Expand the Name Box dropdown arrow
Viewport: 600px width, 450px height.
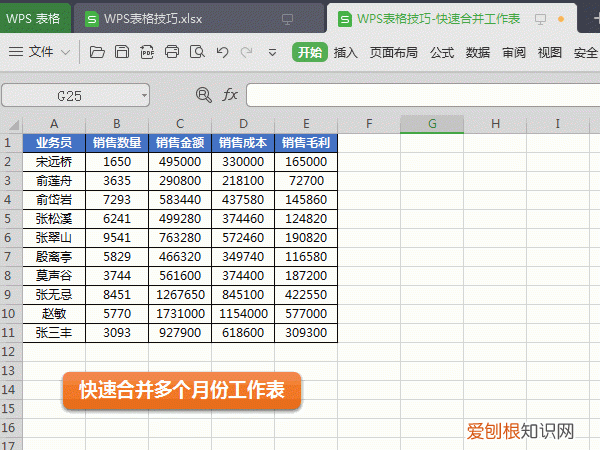point(144,95)
